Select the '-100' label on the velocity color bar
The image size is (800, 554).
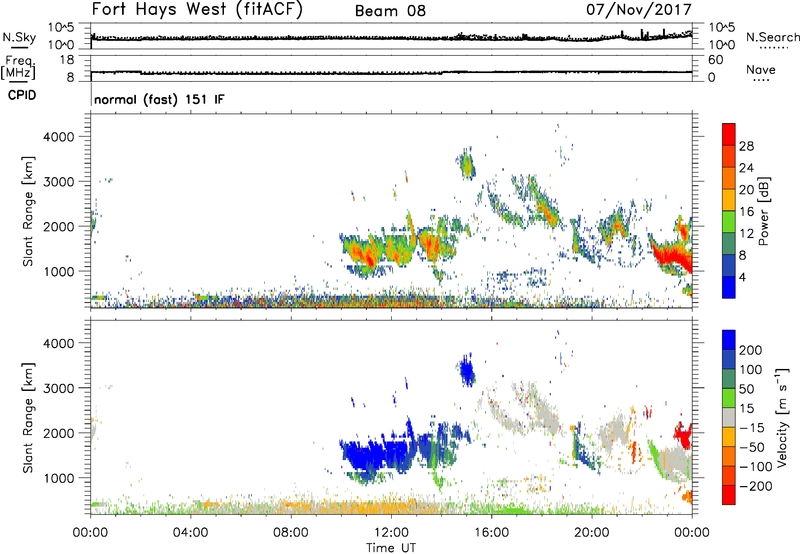(x=756, y=467)
